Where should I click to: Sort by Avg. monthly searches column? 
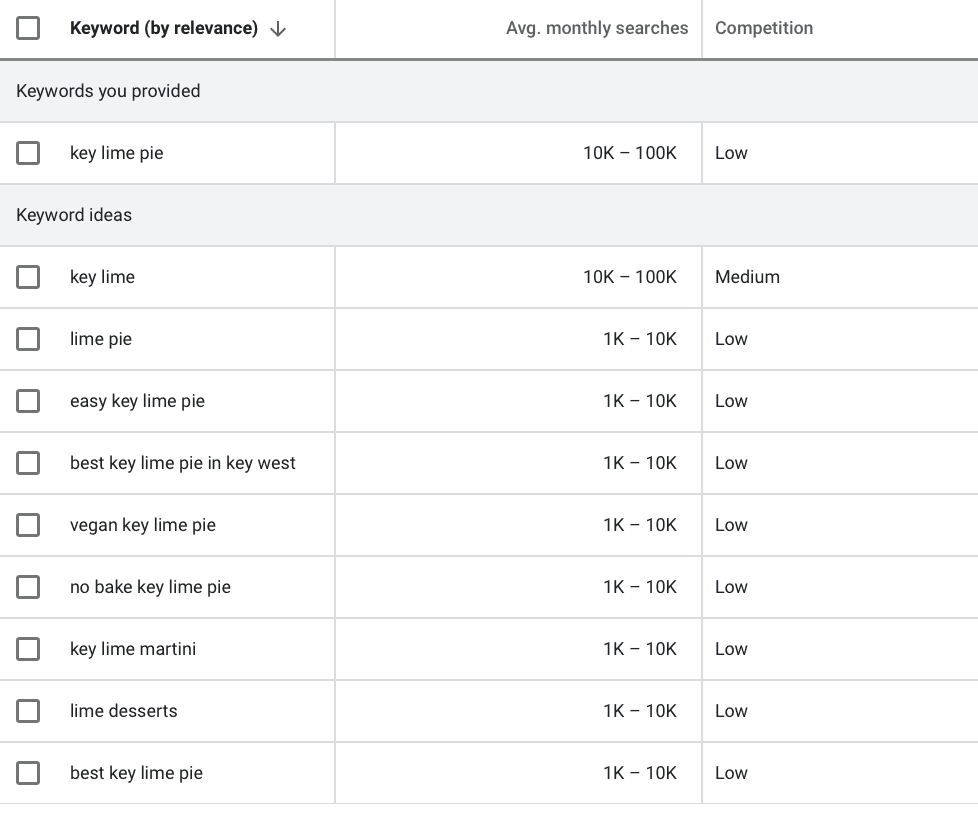(597, 28)
